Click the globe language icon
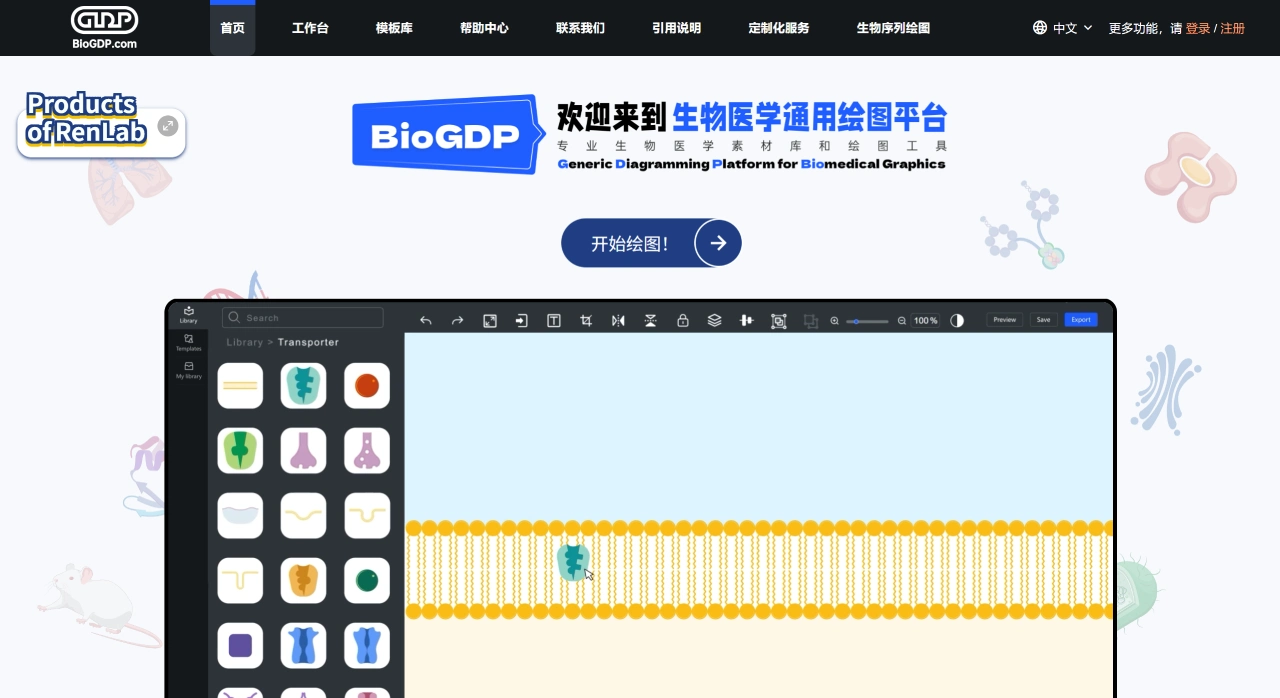Viewport: 1280px width, 698px height. click(1040, 28)
